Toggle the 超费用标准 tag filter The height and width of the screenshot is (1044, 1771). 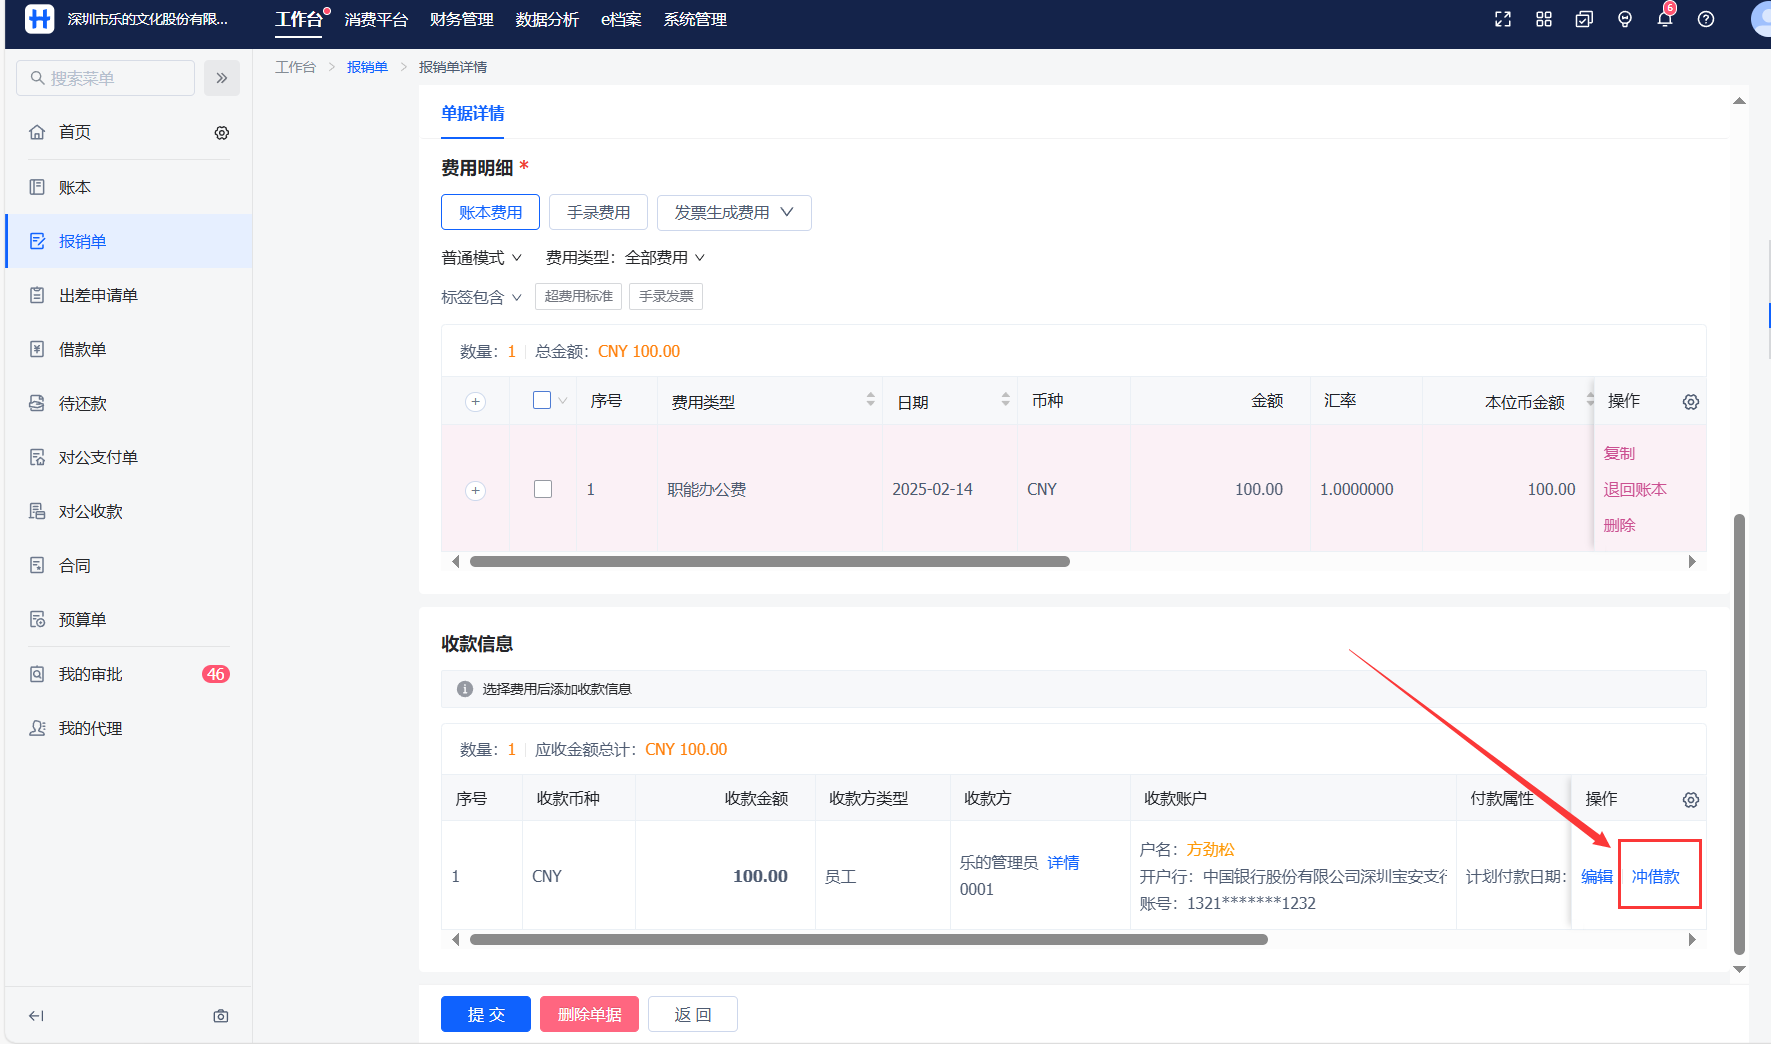[x=578, y=297]
